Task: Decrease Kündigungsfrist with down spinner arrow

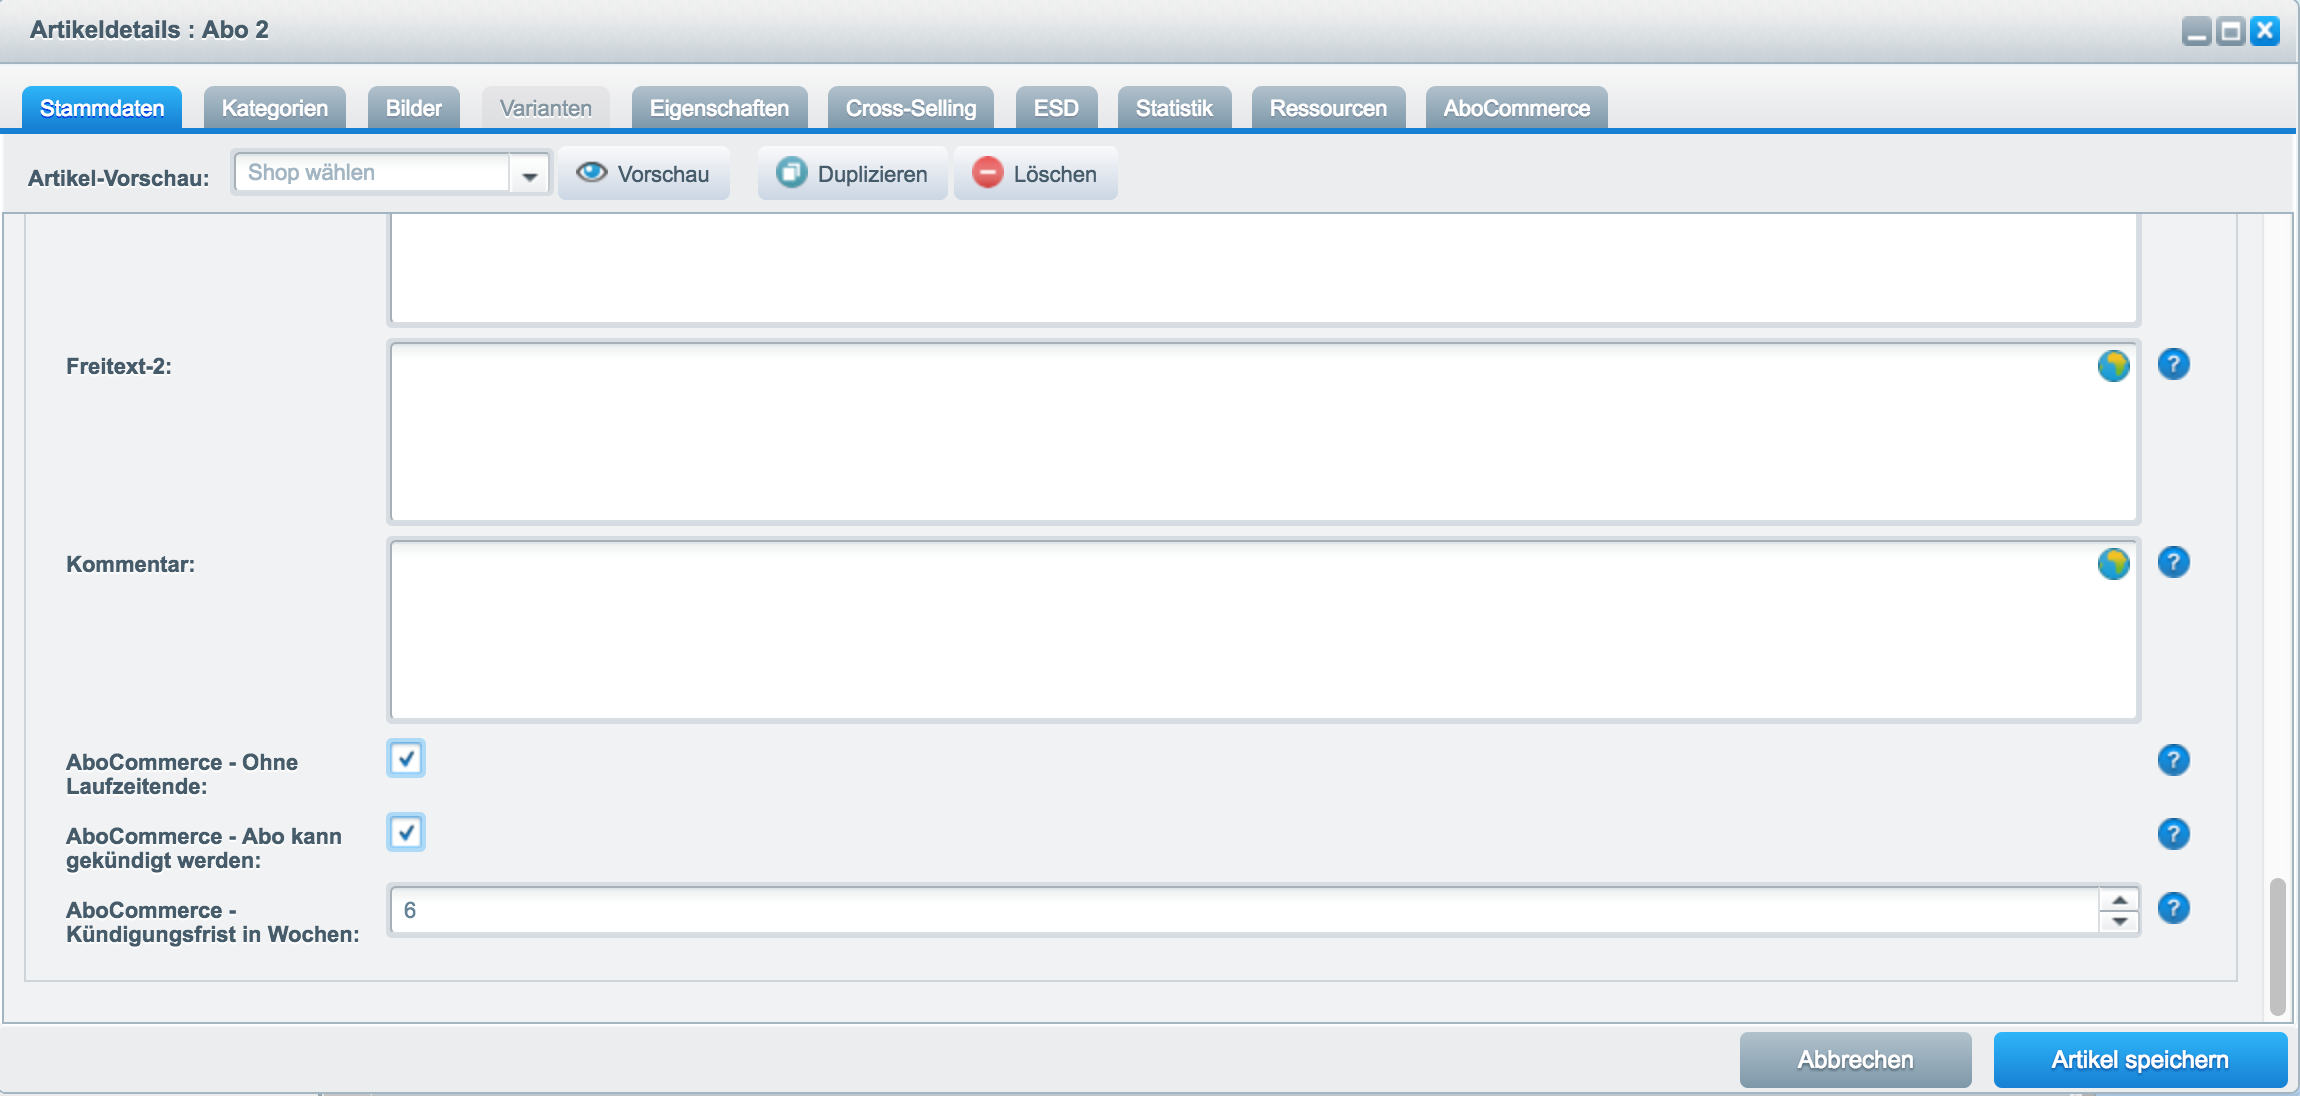Action: (2119, 922)
